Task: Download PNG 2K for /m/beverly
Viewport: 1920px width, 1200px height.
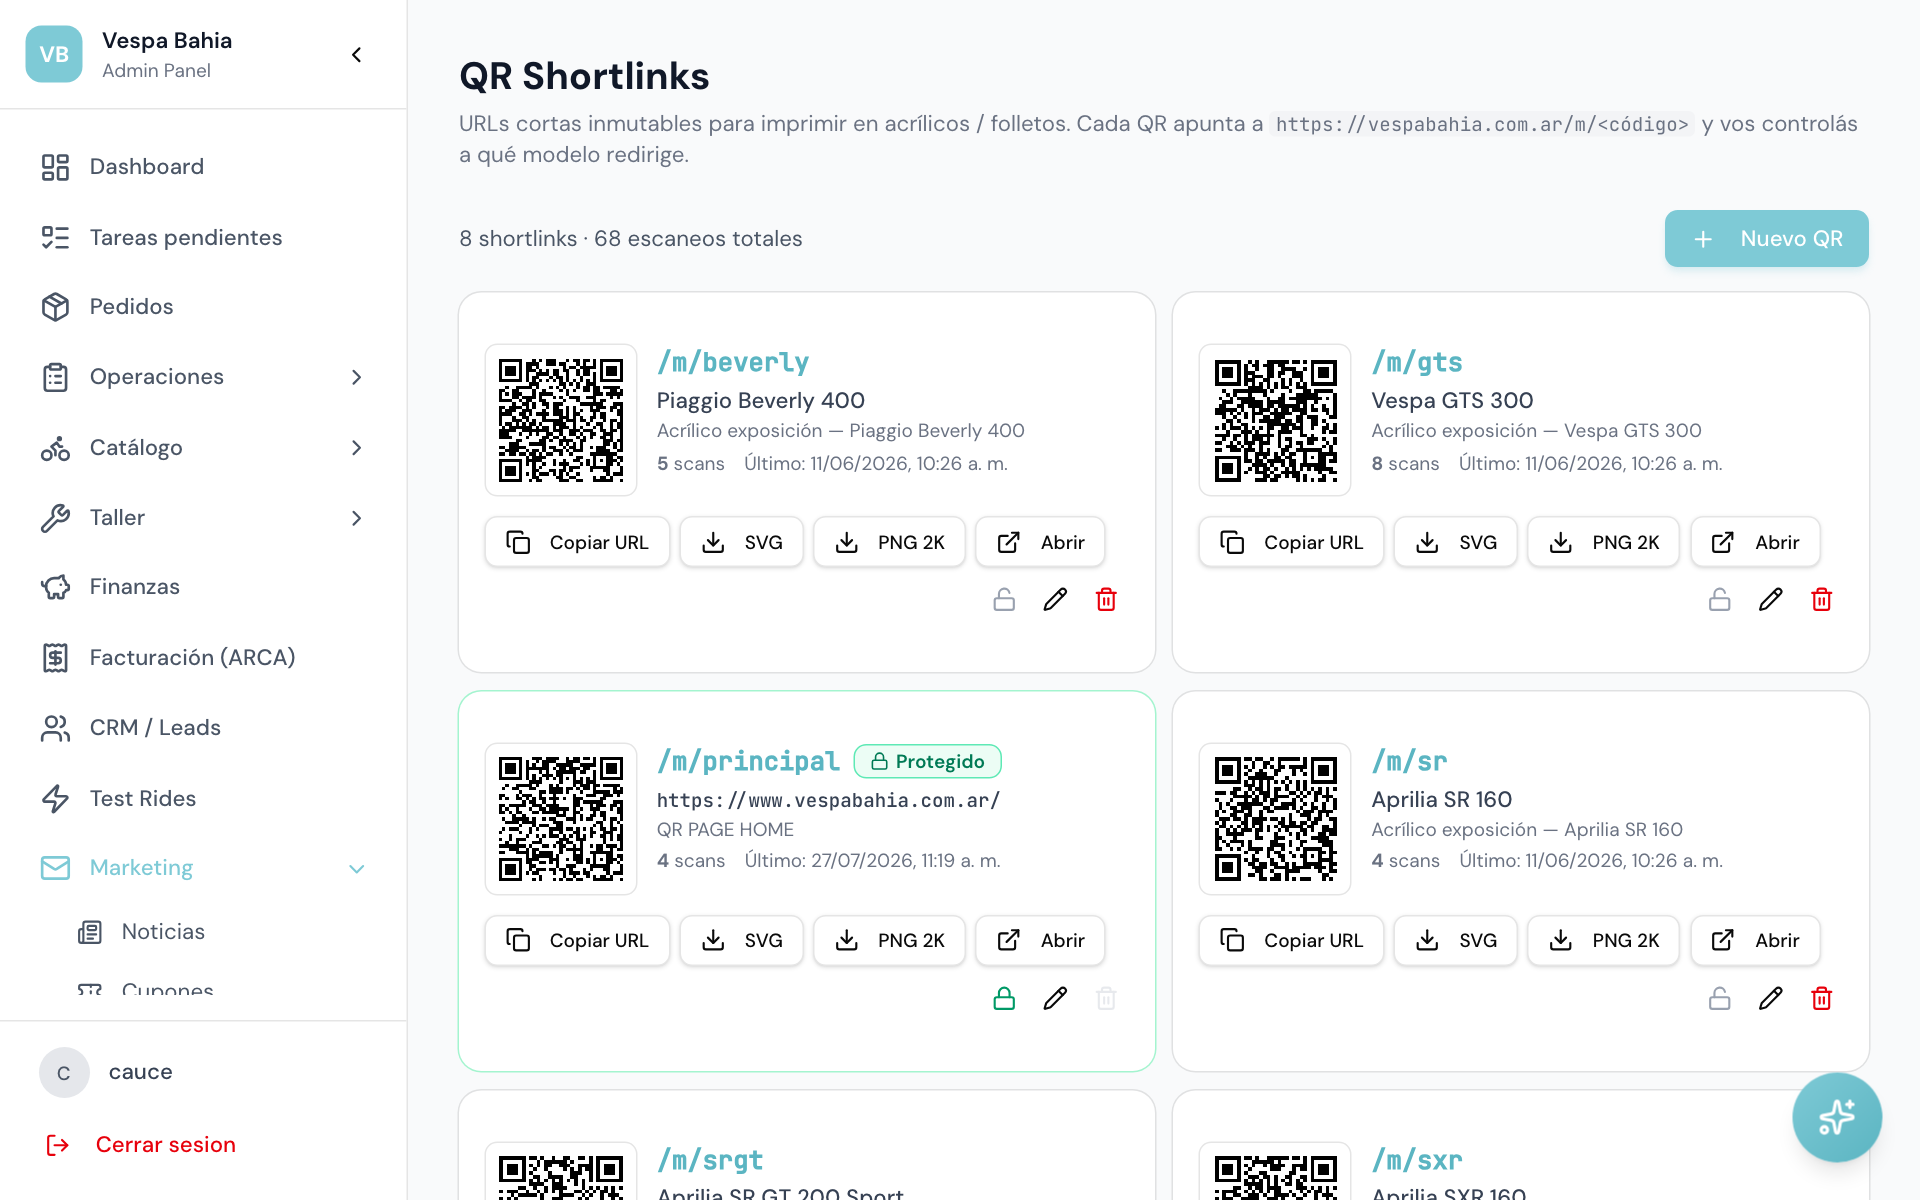Action: click(889, 542)
